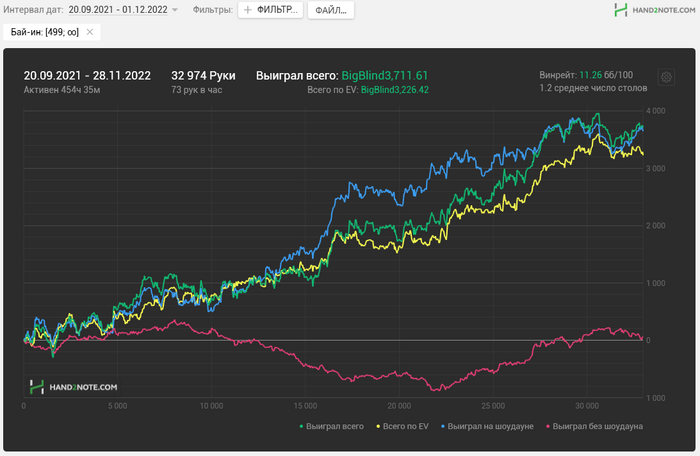
Task: Click the BigBlind3,226.42 EV total value
Action: click(395, 90)
